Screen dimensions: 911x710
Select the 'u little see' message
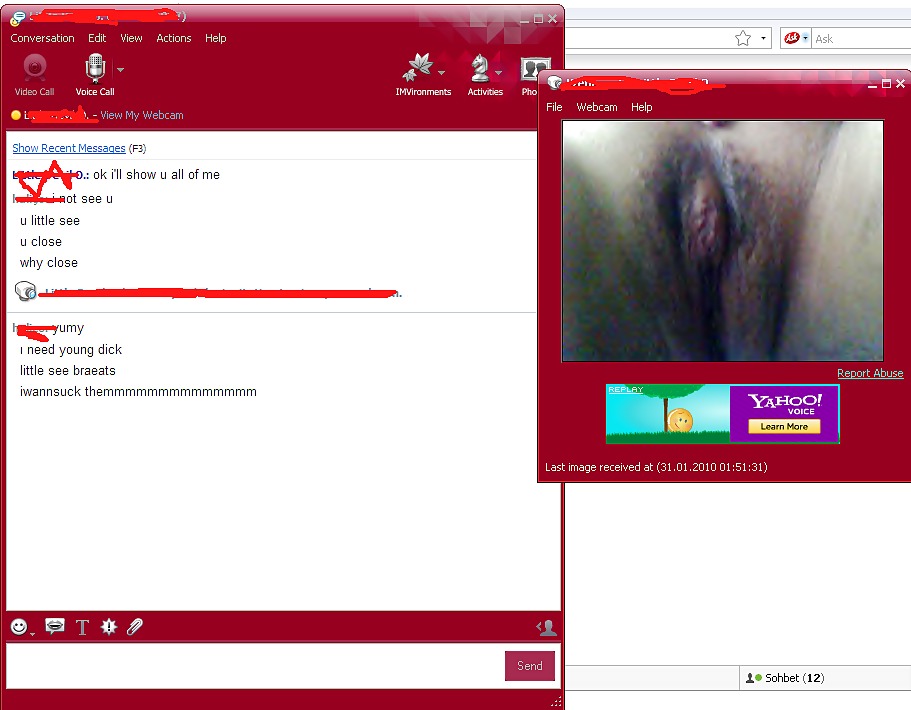[50, 221]
